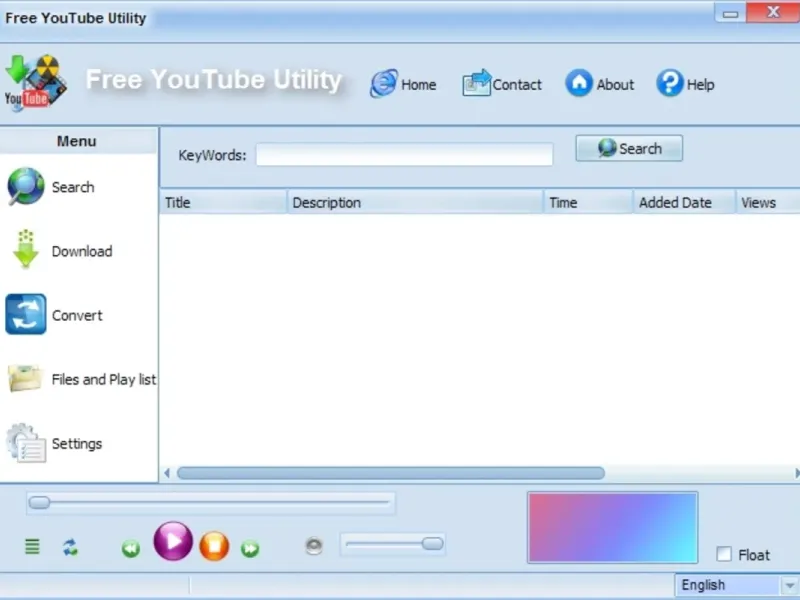
Task: Open the Settings gear icon
Action: pyautogui.click(x=26, y=443)
